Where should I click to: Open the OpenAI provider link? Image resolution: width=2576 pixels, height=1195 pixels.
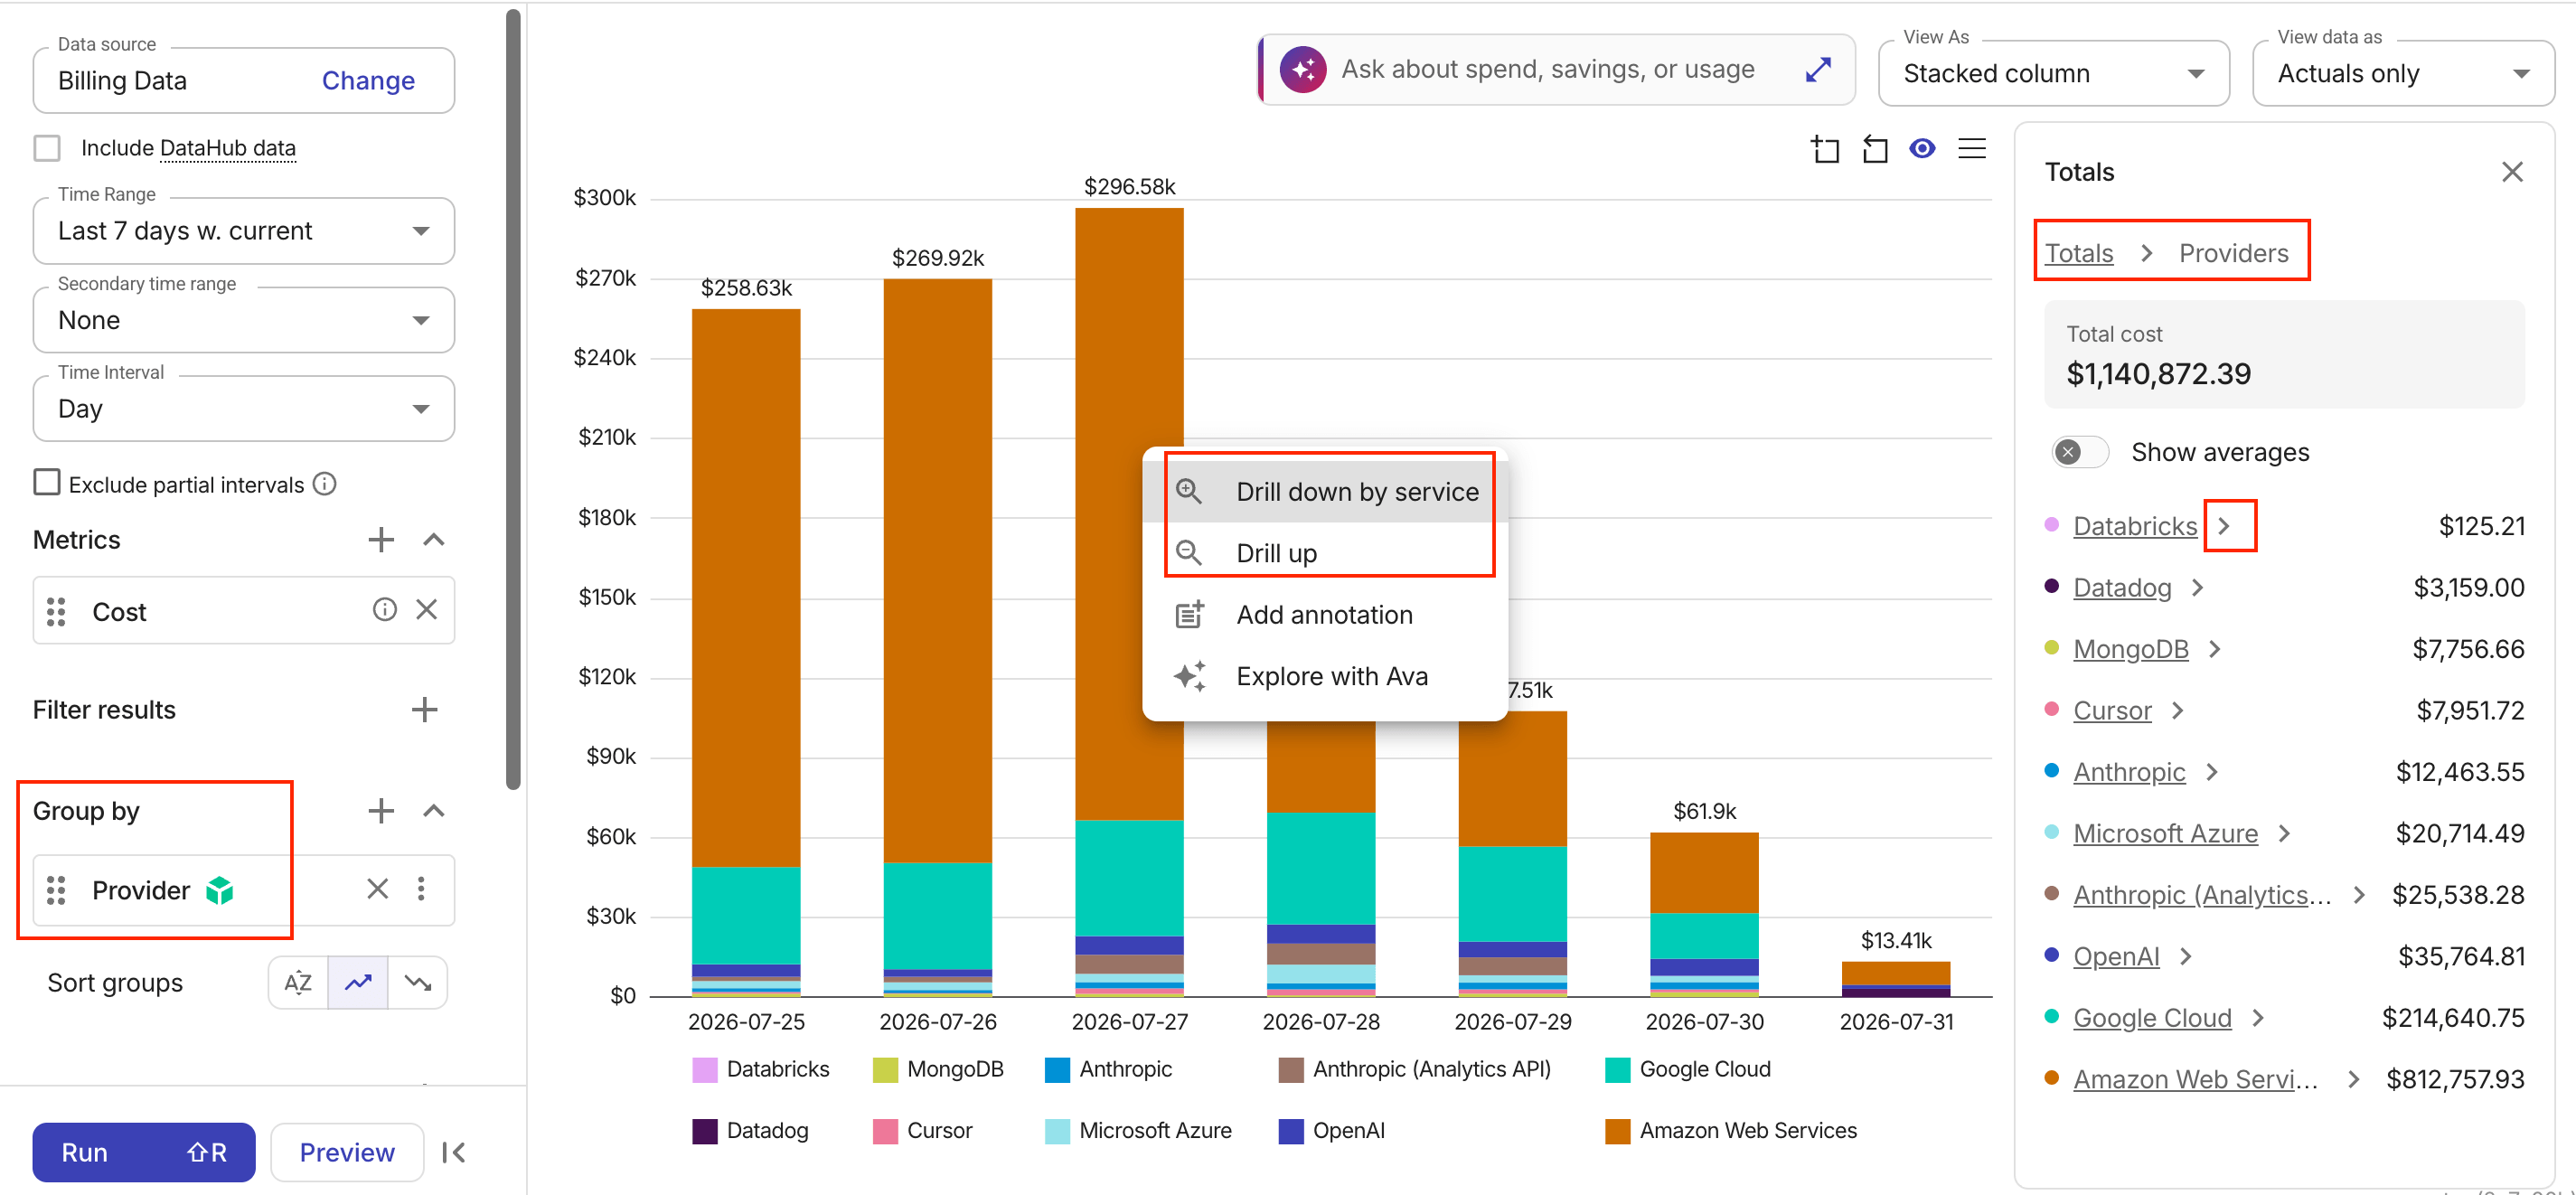[x=2116, y=957]
